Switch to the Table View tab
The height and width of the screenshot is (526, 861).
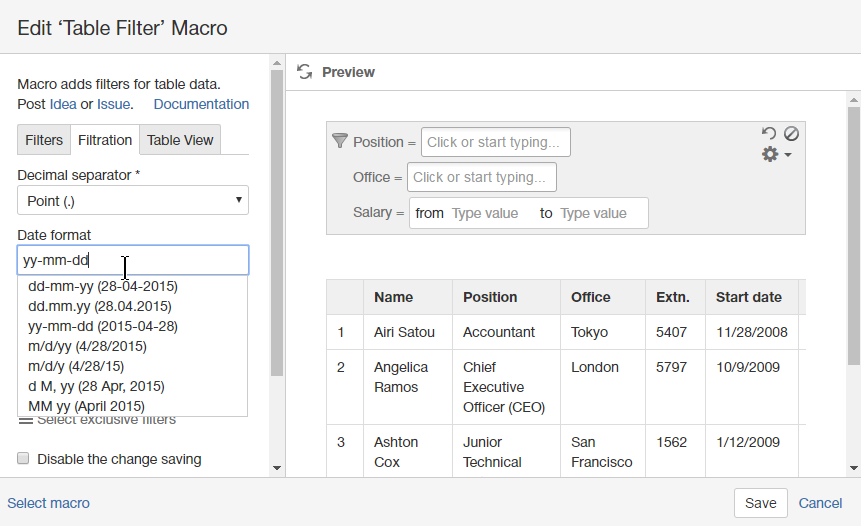point(180,140)
